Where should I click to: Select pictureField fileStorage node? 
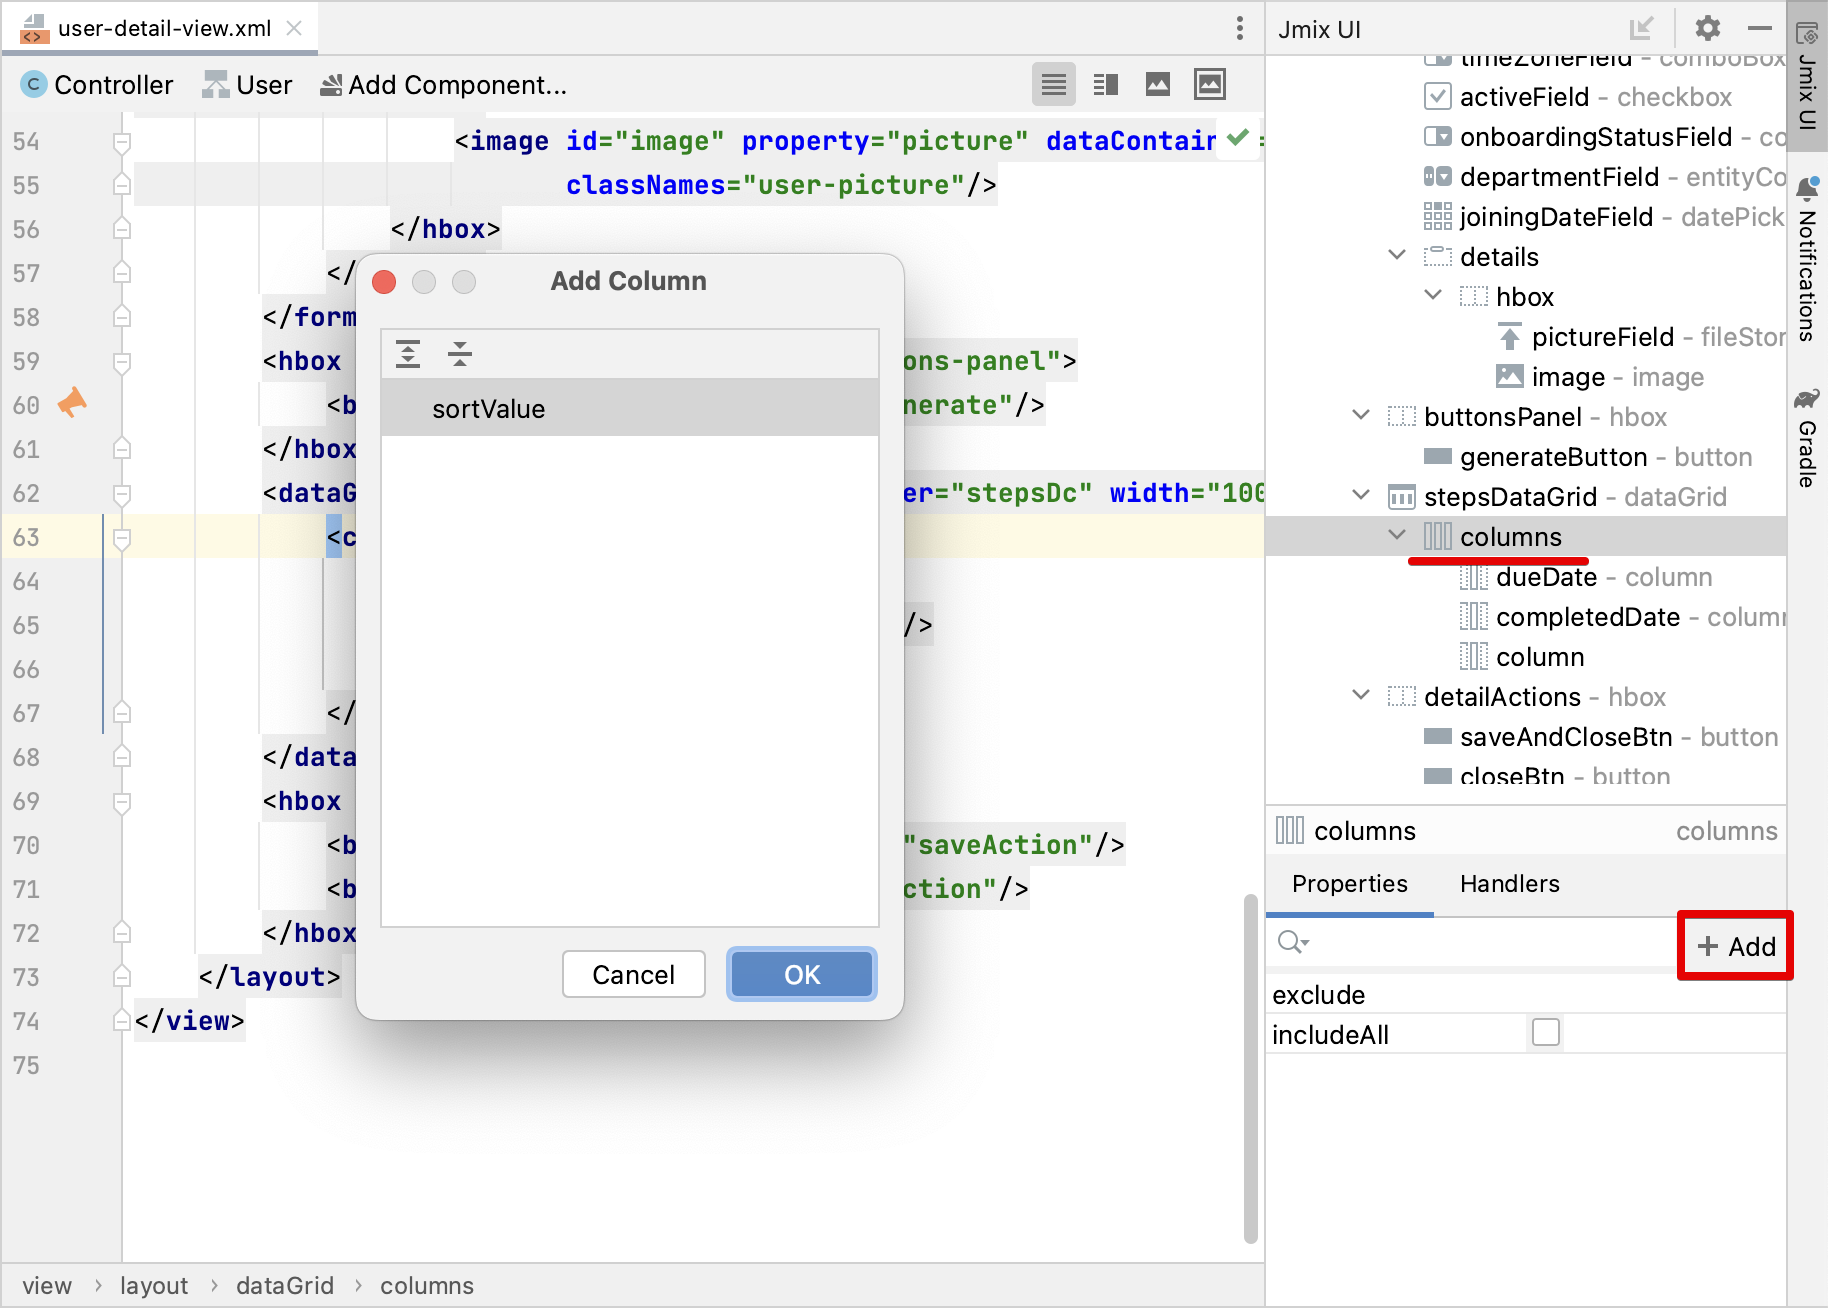[1640, 337]
